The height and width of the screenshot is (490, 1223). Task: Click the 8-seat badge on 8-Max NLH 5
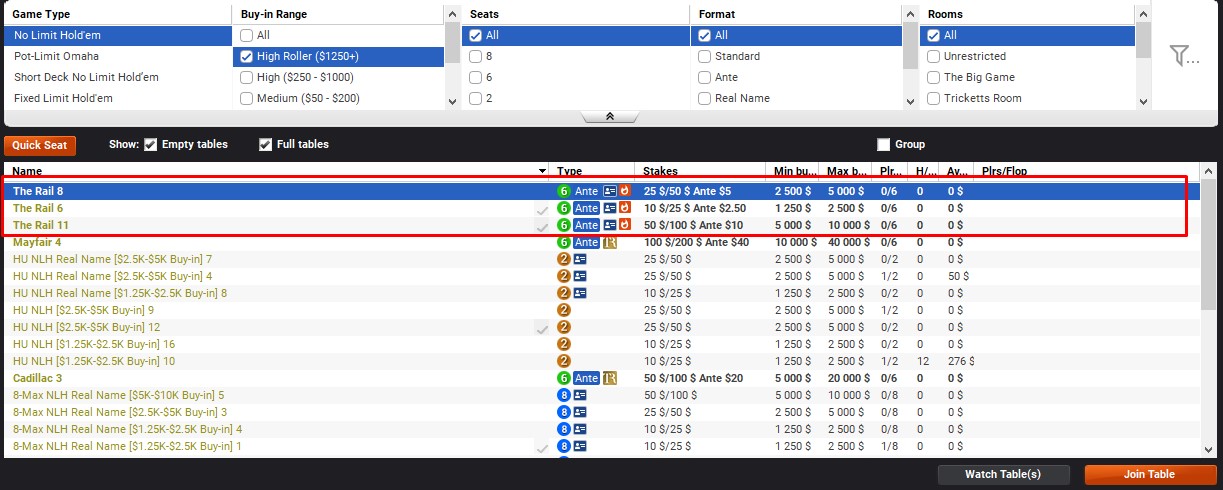(x=564, y=395)
